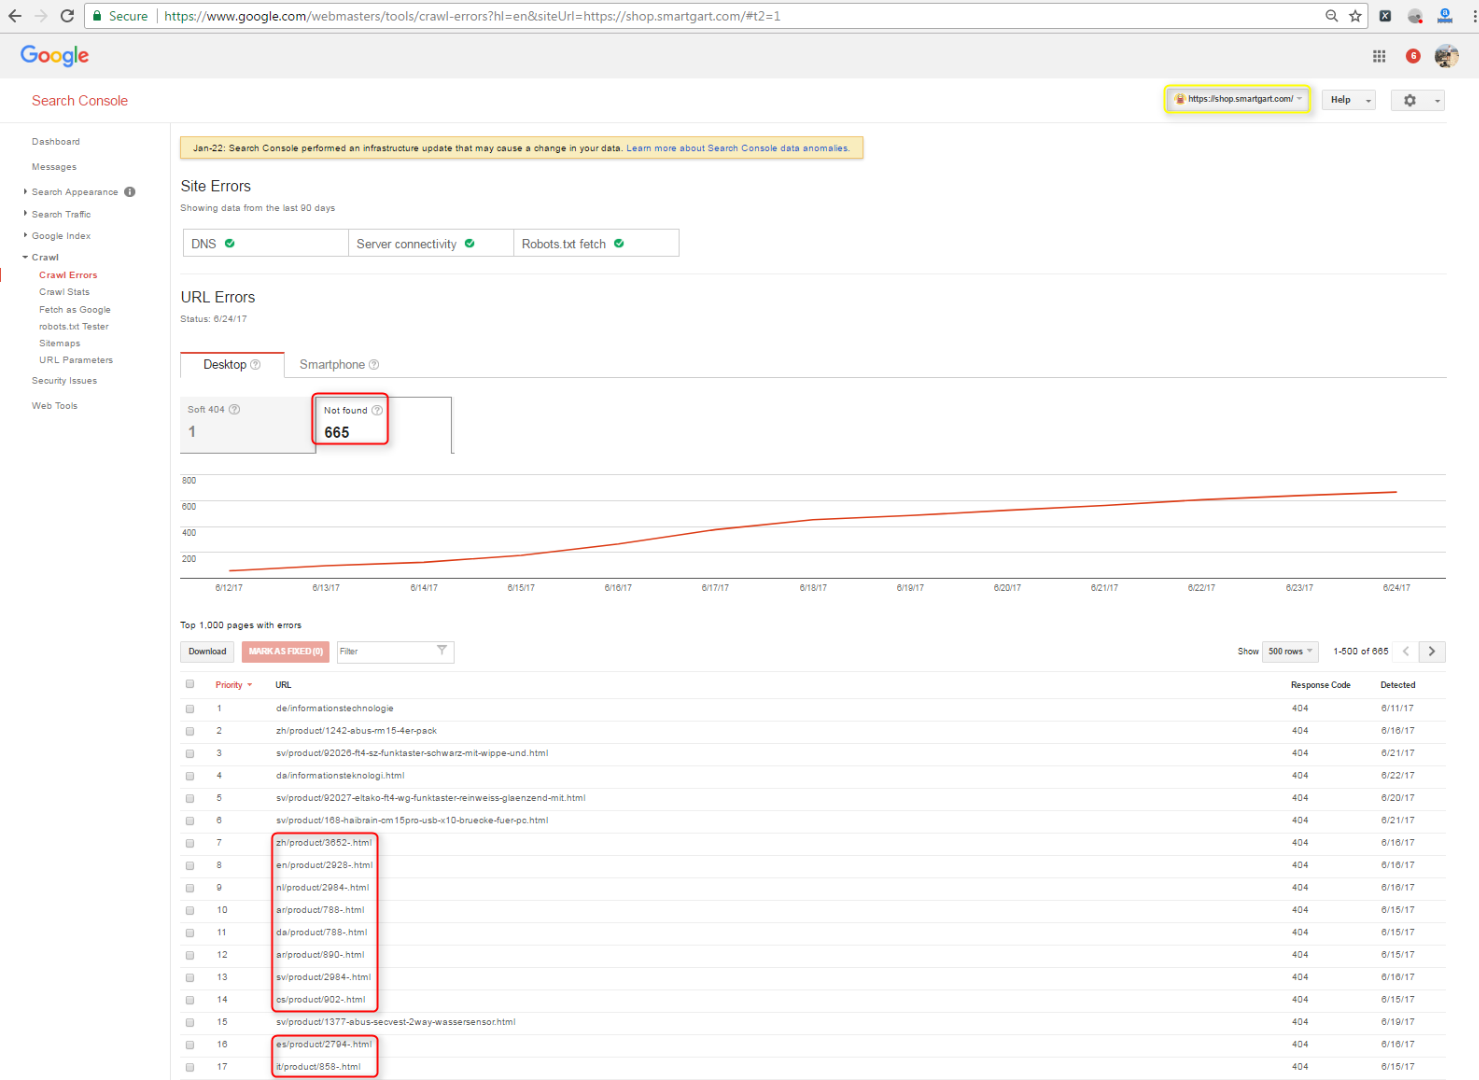Open the zoom magnifier icon in address bar
The height and width of the screenshot is (1080, 1479).
[x=1332, y=16]
